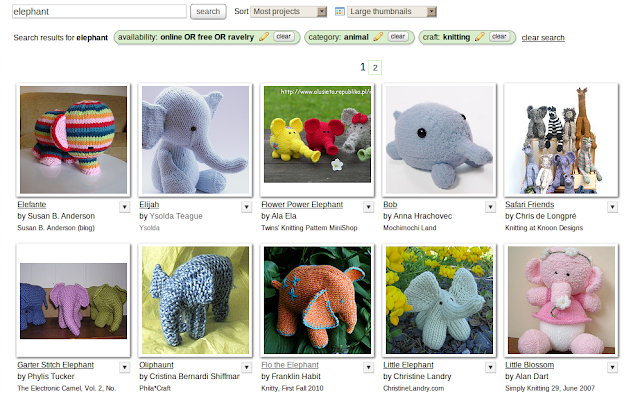The width and height of the screenshot is (640, 399).
Task: Open the Oliphaunt pattern link
Action: [x=156, y=365]
